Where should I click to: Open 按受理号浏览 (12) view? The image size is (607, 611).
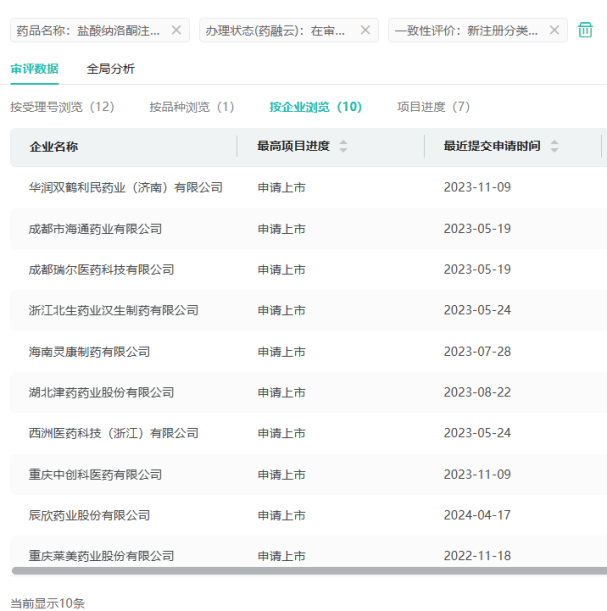pos(62,107)
